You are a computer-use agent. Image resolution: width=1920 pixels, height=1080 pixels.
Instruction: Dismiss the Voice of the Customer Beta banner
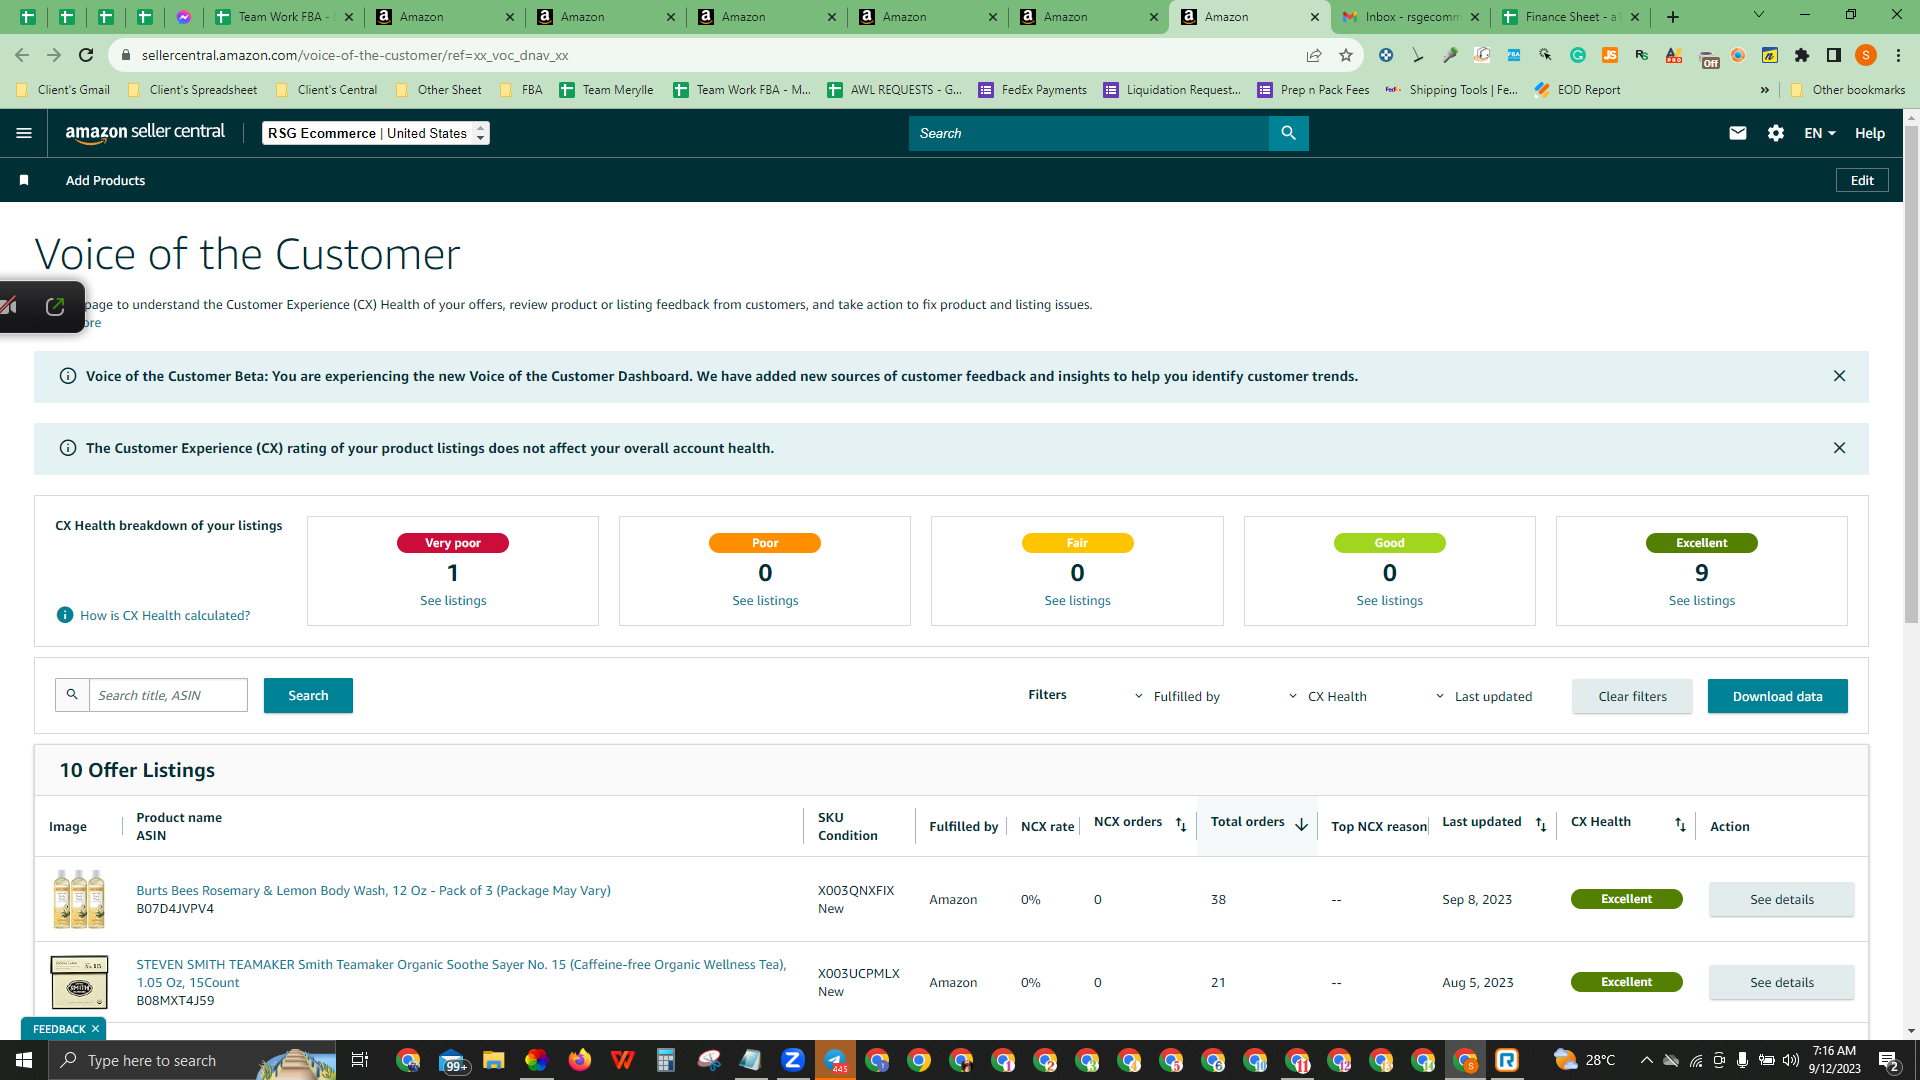[1839, 376]
